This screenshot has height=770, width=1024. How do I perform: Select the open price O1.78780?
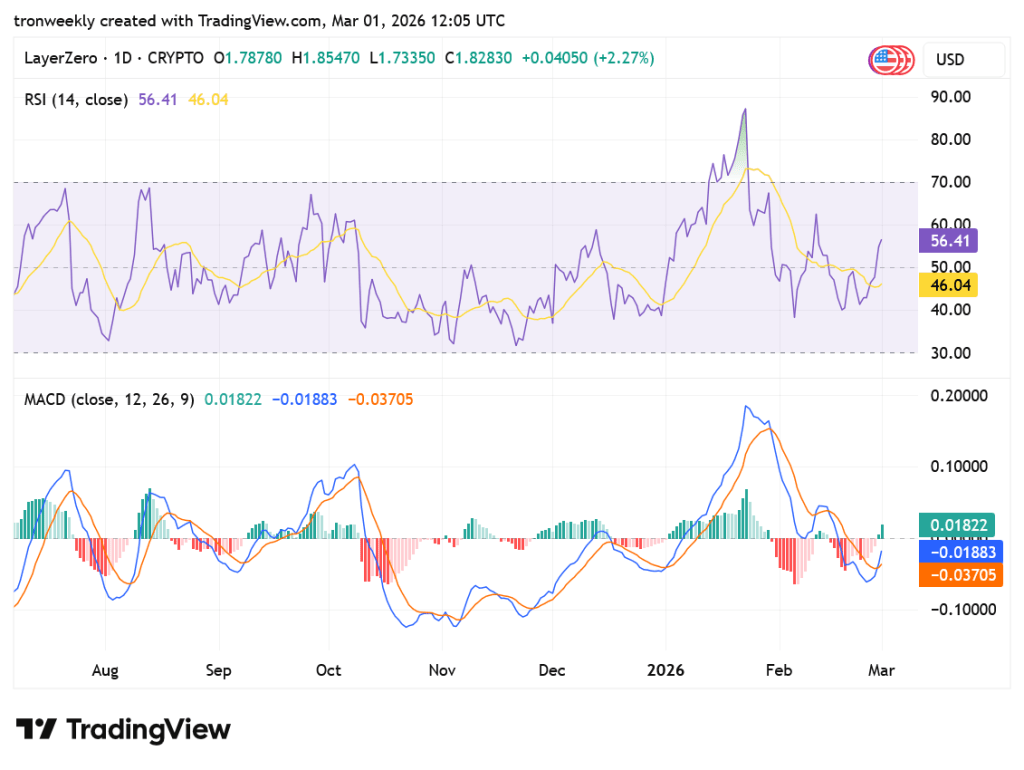(248, 58)
